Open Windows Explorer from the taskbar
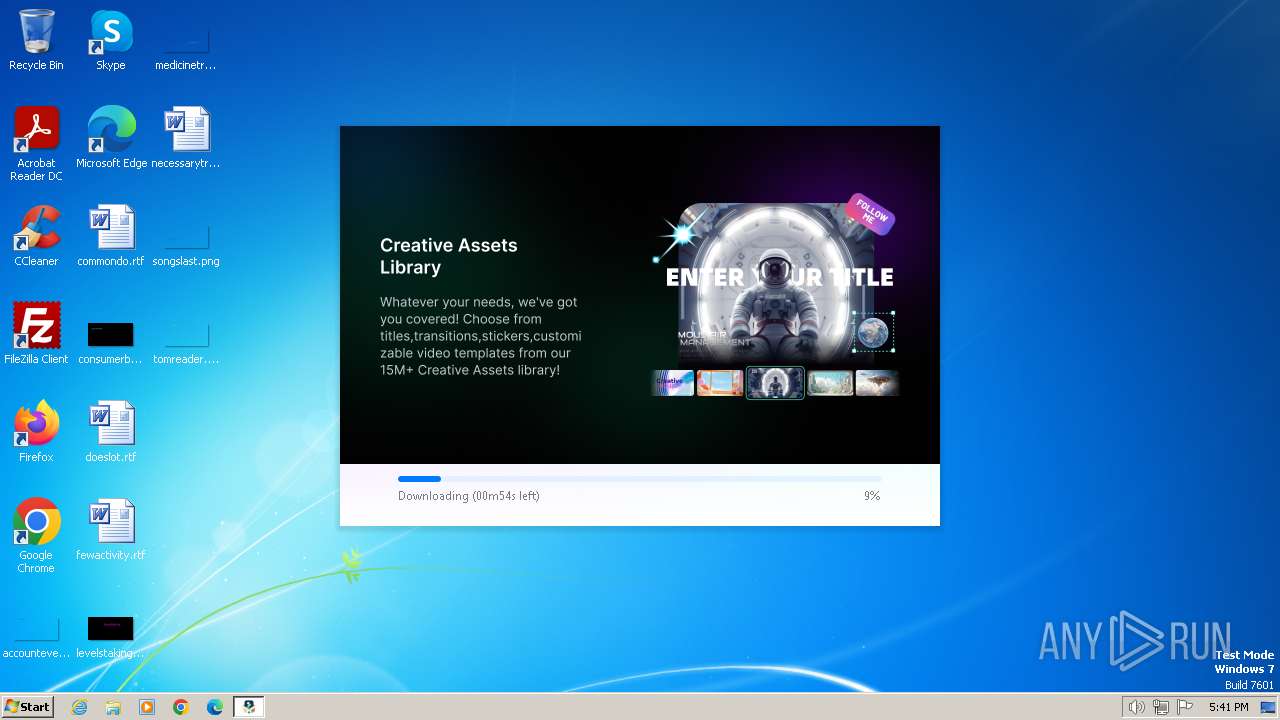Viewport: 1280px width, 720px height. (113, 707)
